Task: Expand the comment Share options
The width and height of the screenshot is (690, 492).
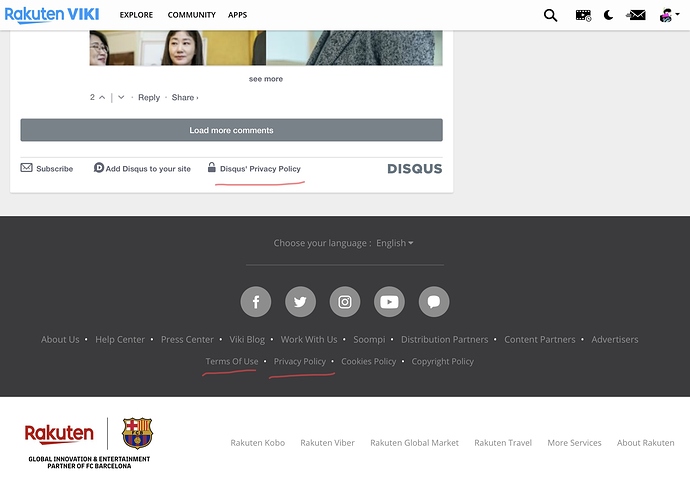Action: (184, 98)
